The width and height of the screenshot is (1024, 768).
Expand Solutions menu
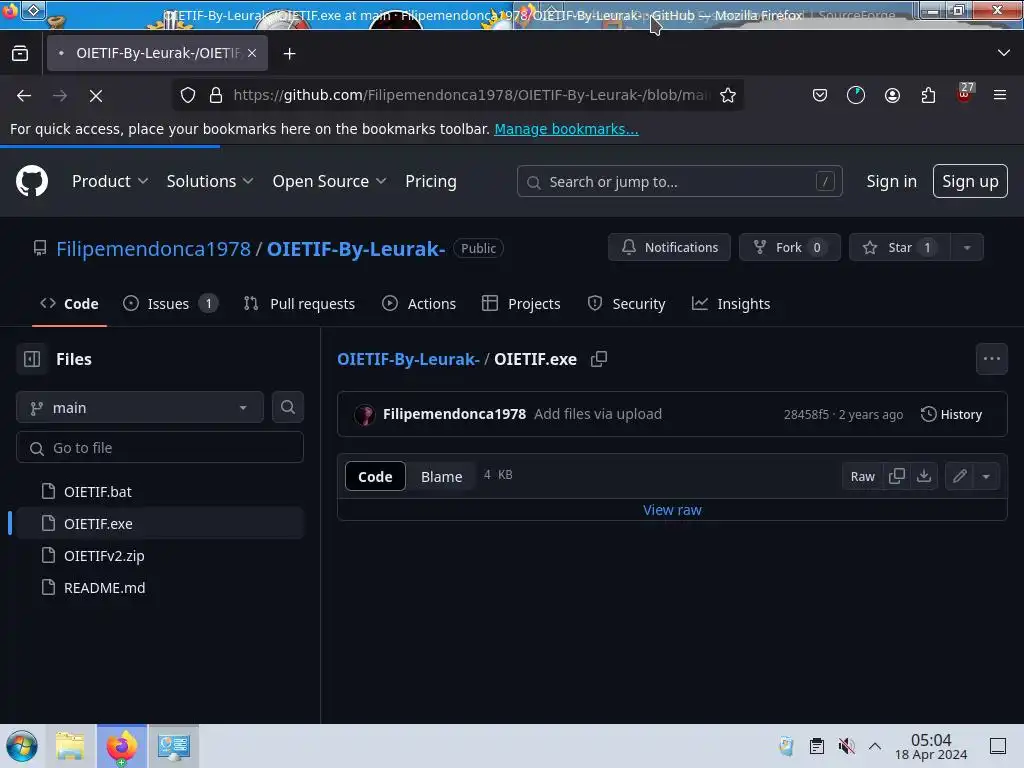[x=210, y=181]
